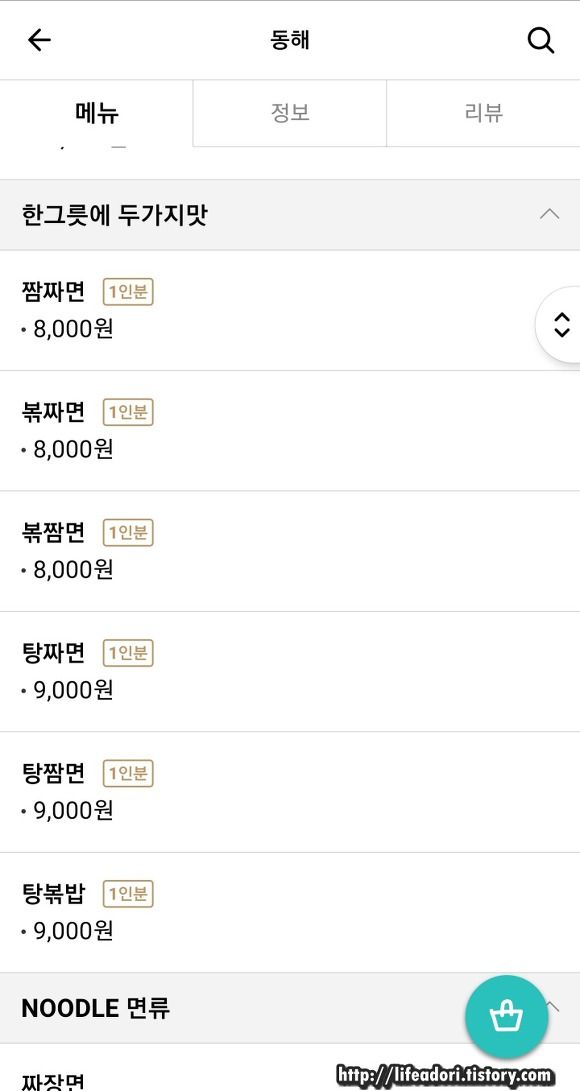Viewport: 580px width, 1091px height.
Task: Choose the 탕짬면 9,000원 item
Action: coord(290,792)
